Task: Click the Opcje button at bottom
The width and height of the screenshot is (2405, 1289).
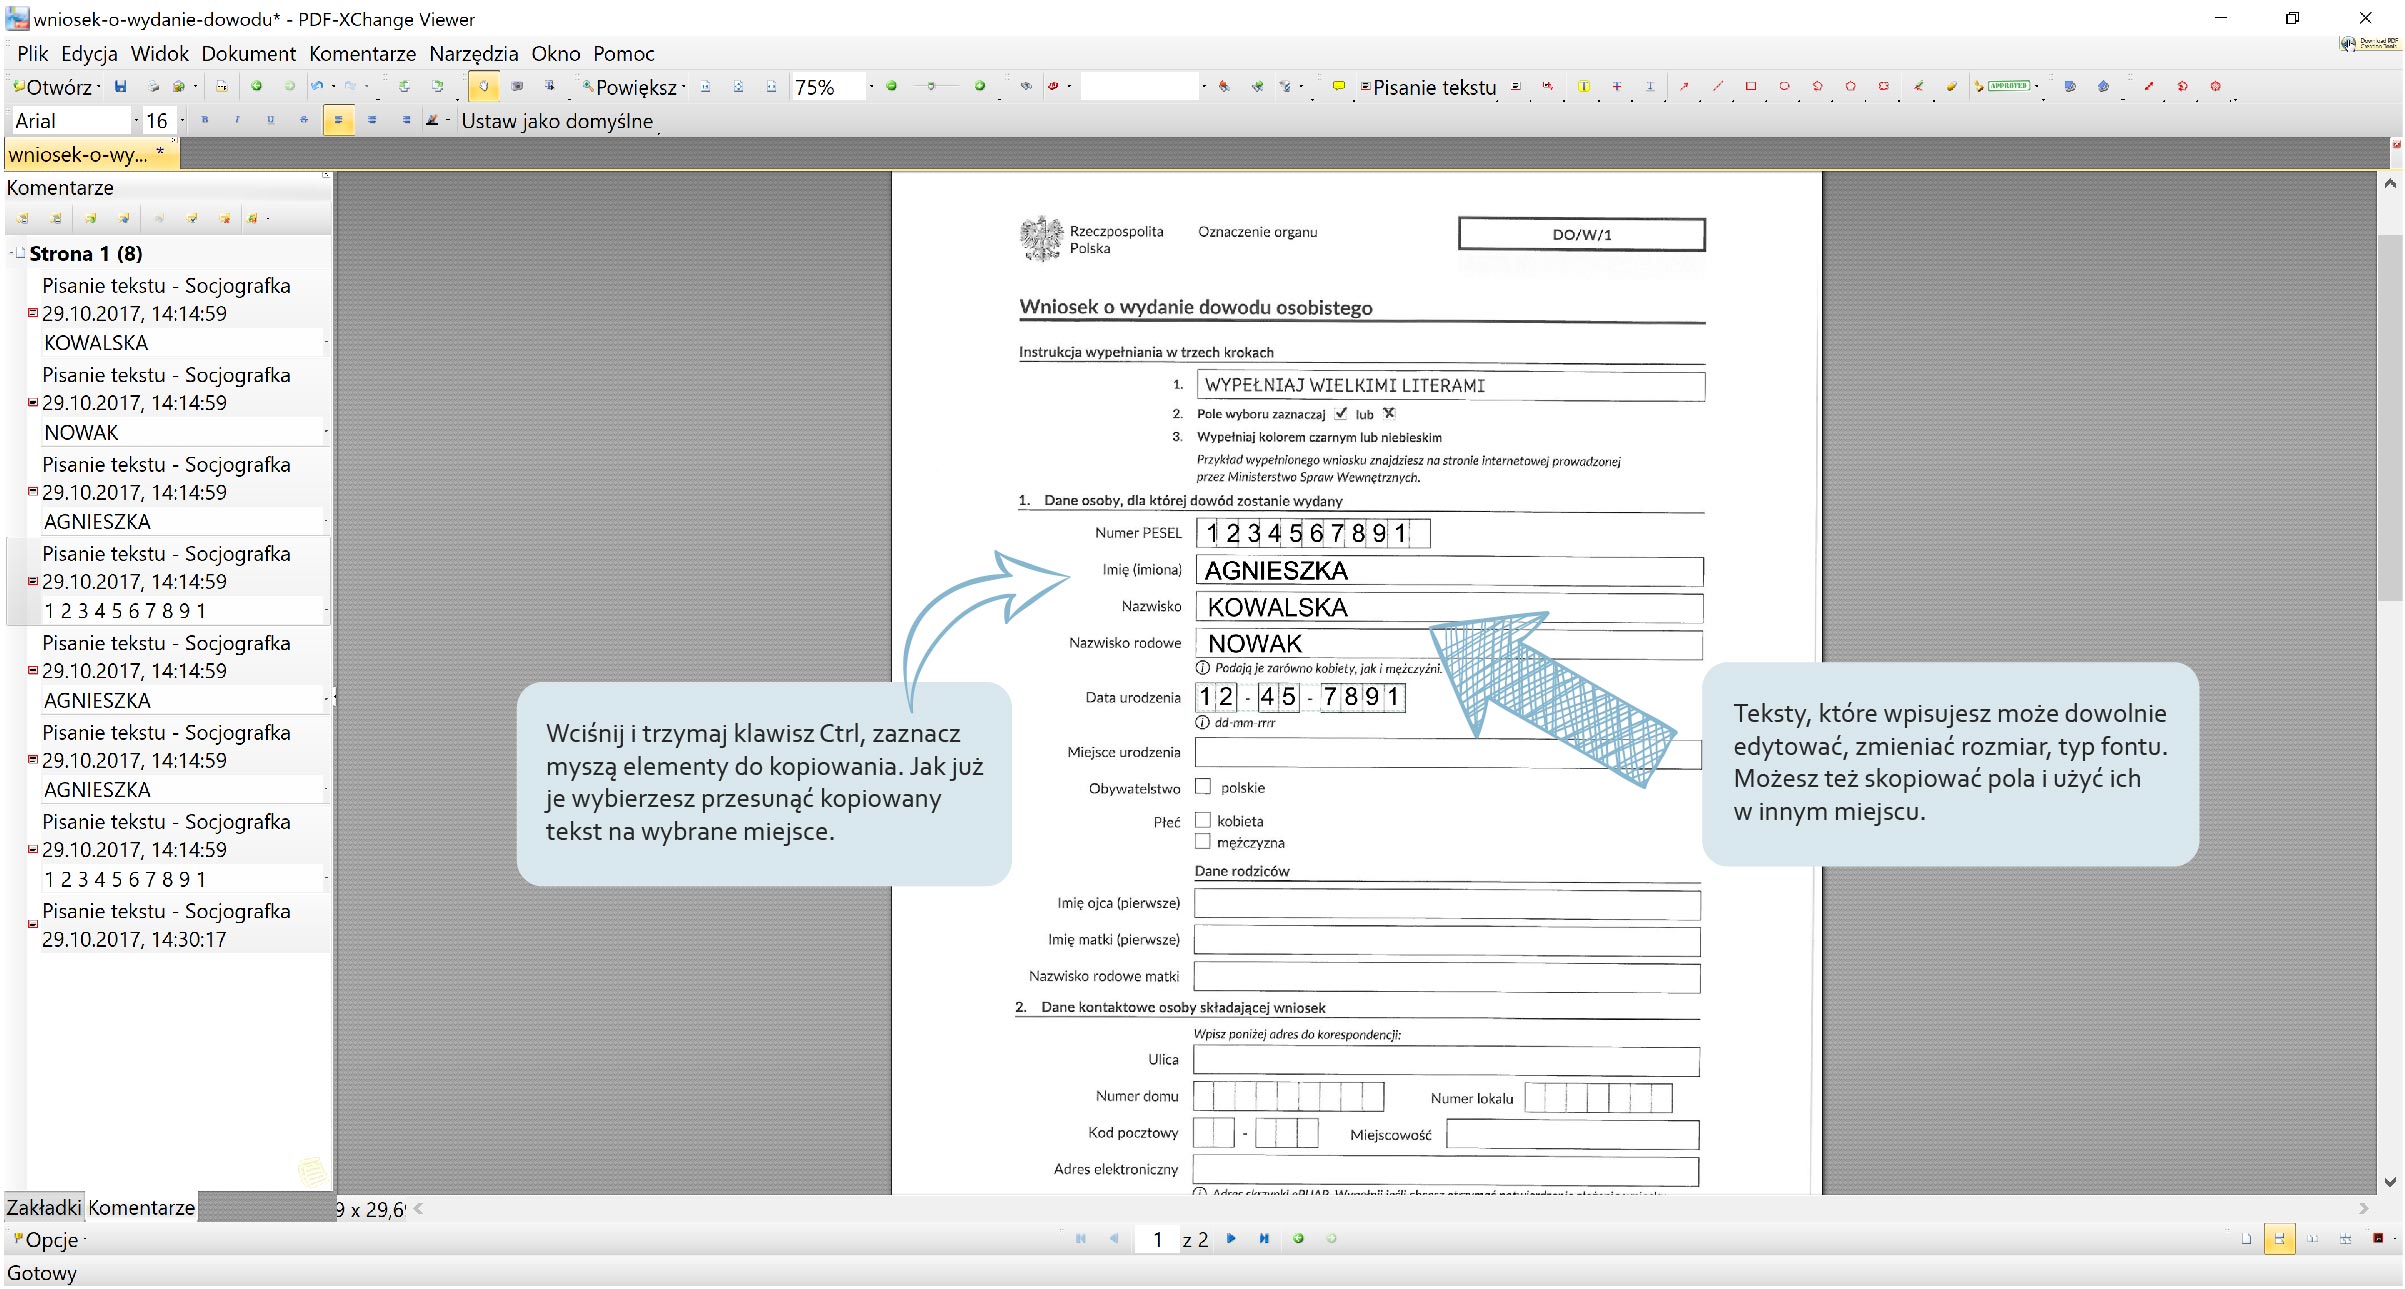Action: pyautogui.click(x=50, y=1240)
